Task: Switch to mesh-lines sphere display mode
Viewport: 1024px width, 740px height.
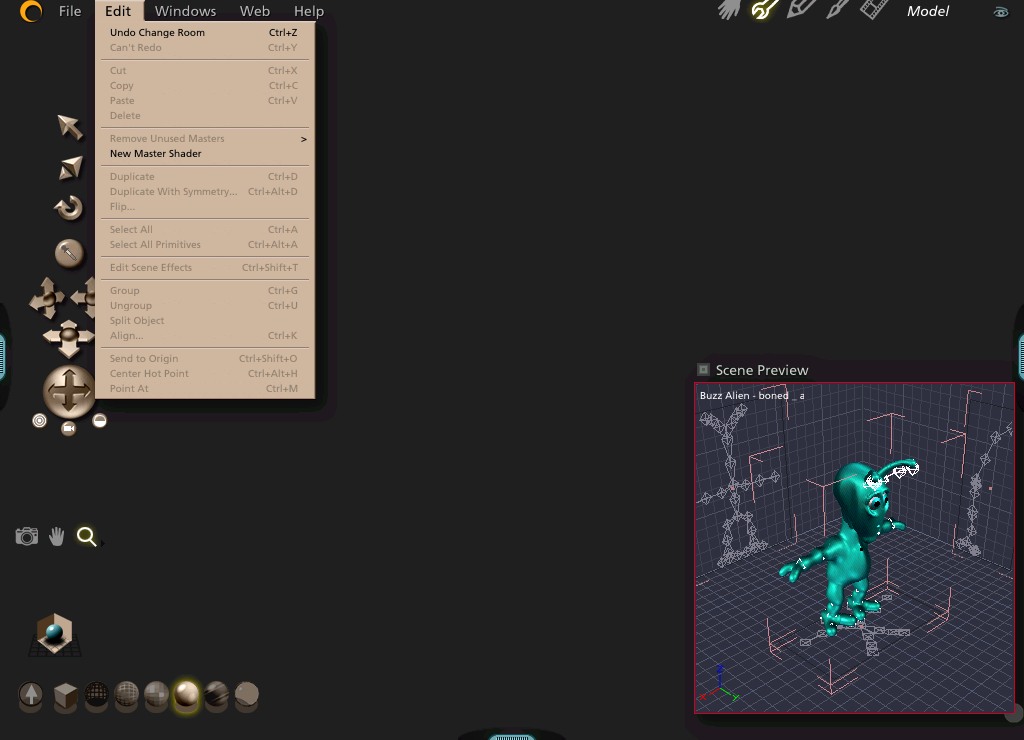Action: (x=126, y=694)
